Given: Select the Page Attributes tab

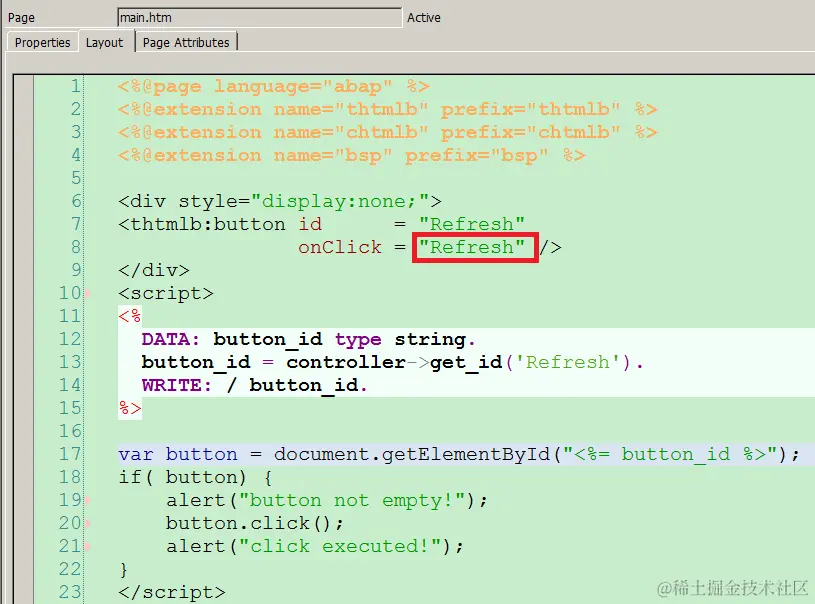Looking at the screenshot, I should (186, 43).
